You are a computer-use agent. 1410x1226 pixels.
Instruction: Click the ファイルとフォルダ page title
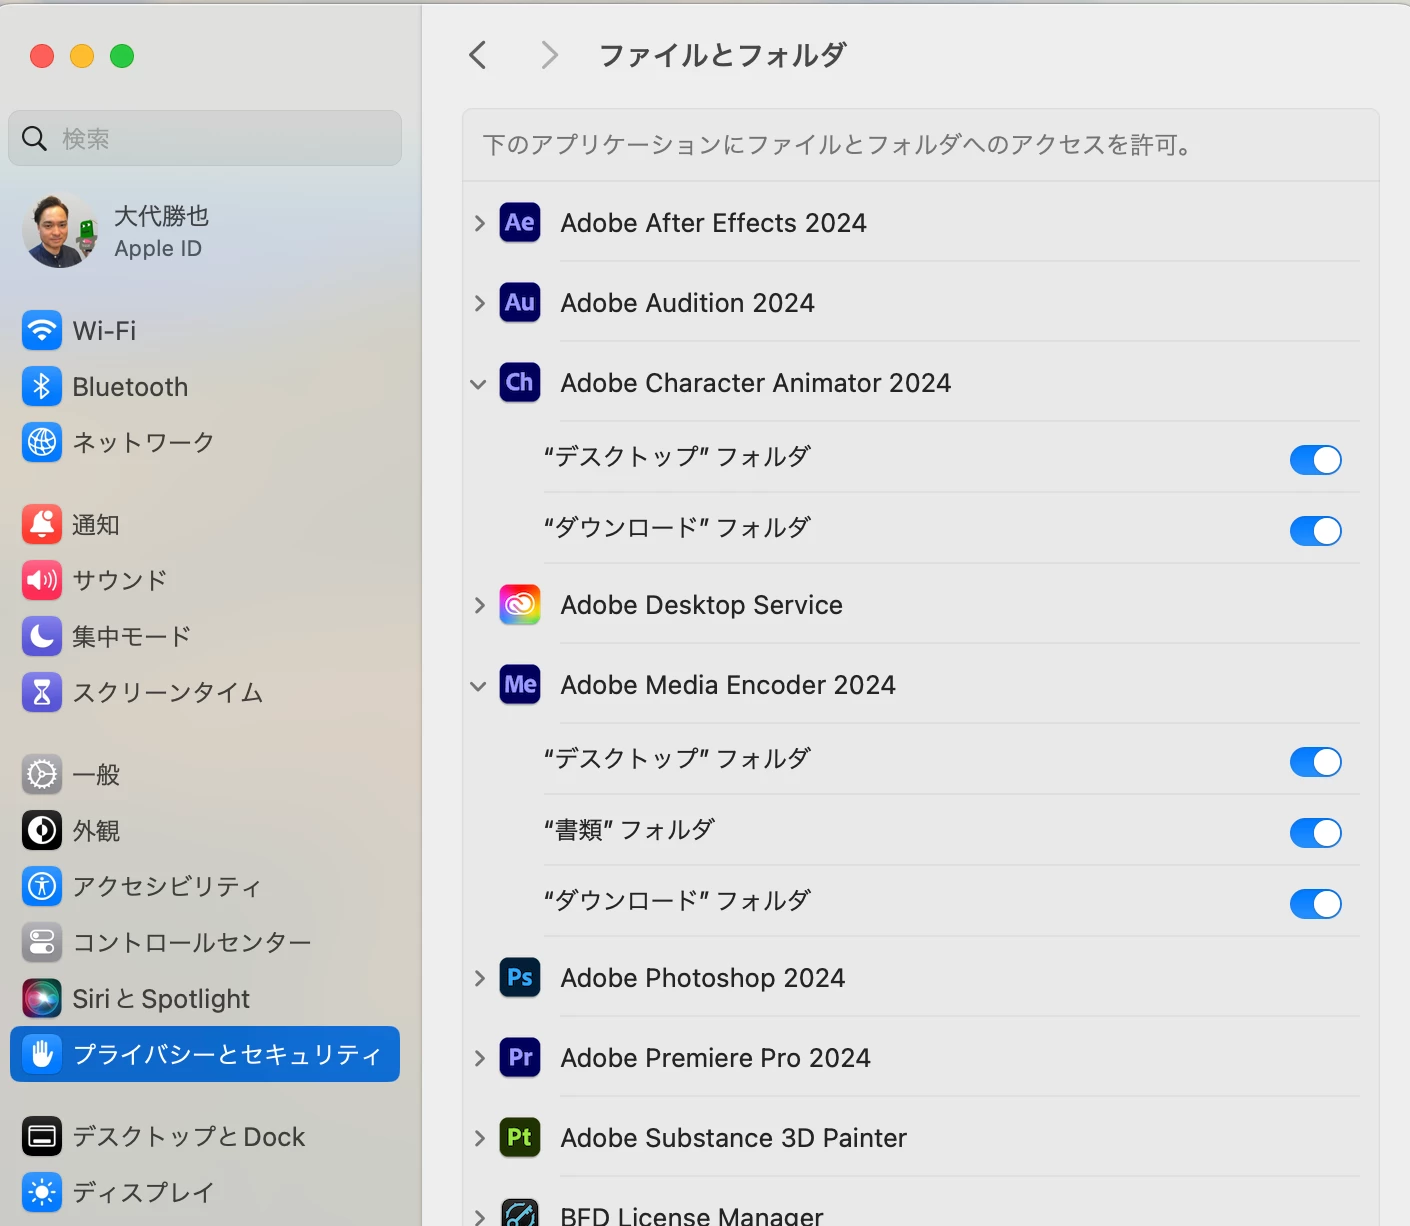tap(723, 55)
